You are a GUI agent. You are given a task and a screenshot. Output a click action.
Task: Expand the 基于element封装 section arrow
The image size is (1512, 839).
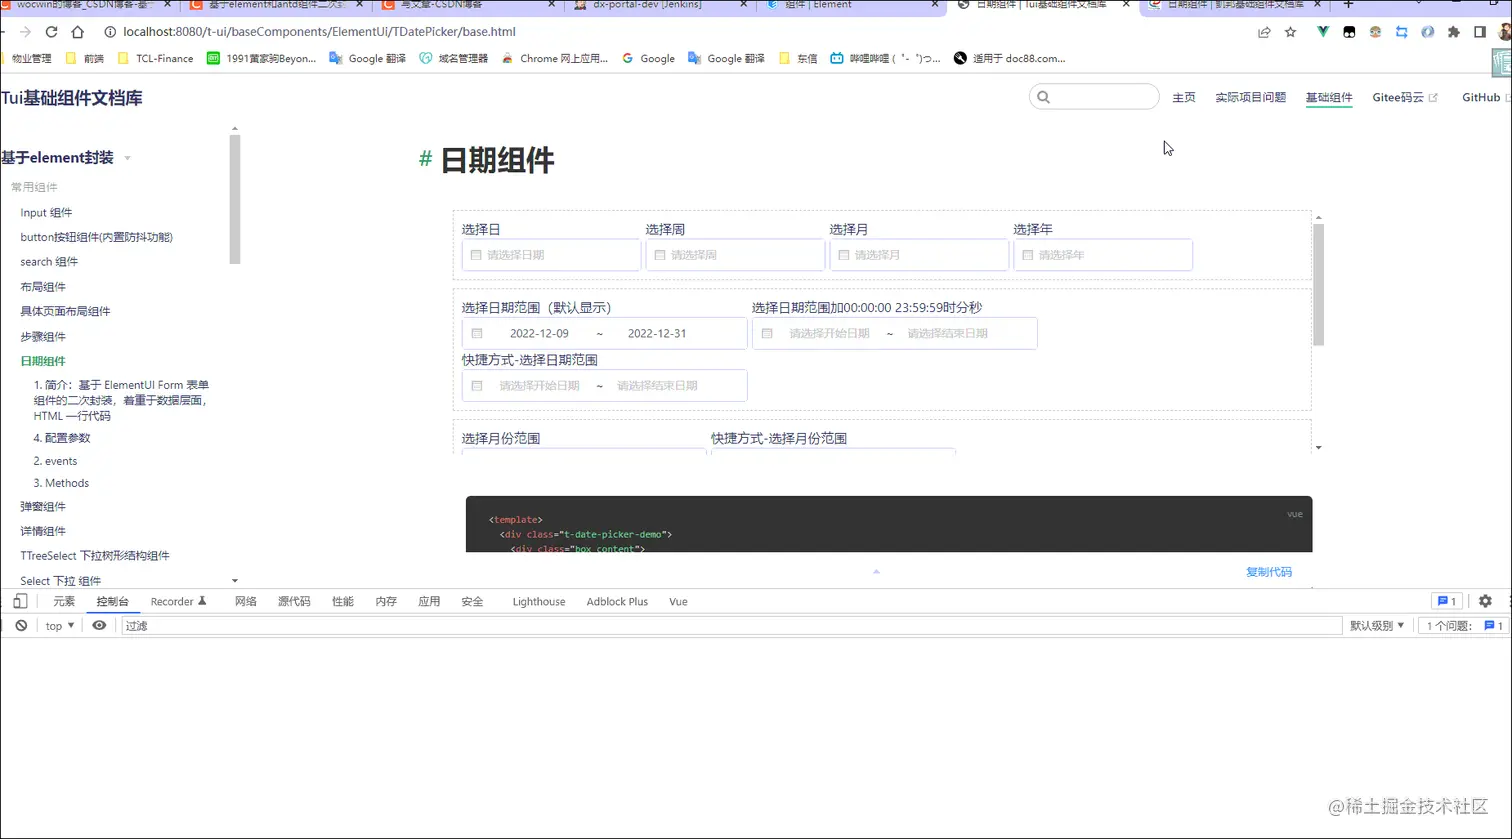[x=127, y=157]
